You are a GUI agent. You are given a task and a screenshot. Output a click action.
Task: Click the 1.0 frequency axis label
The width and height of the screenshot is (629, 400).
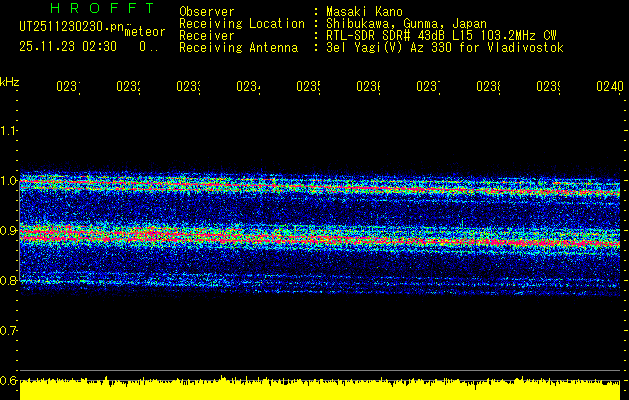tap(8, 180)
